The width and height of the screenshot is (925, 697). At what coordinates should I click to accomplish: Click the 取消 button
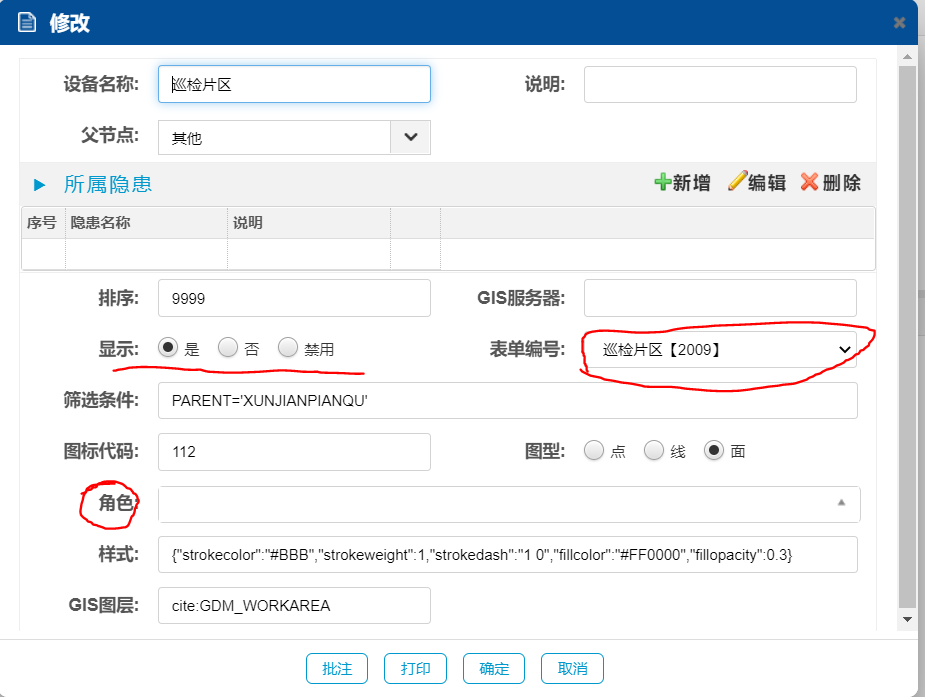572,669
